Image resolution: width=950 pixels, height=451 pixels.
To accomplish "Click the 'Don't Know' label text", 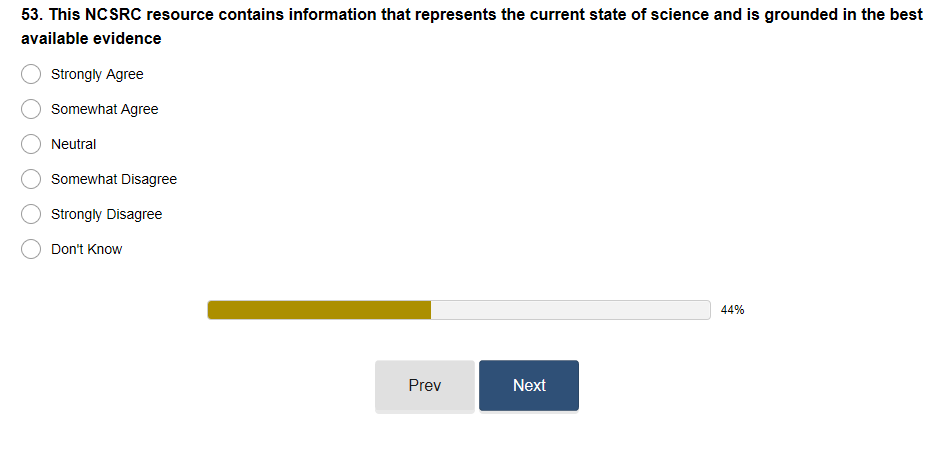I will (x=86, y=249).
